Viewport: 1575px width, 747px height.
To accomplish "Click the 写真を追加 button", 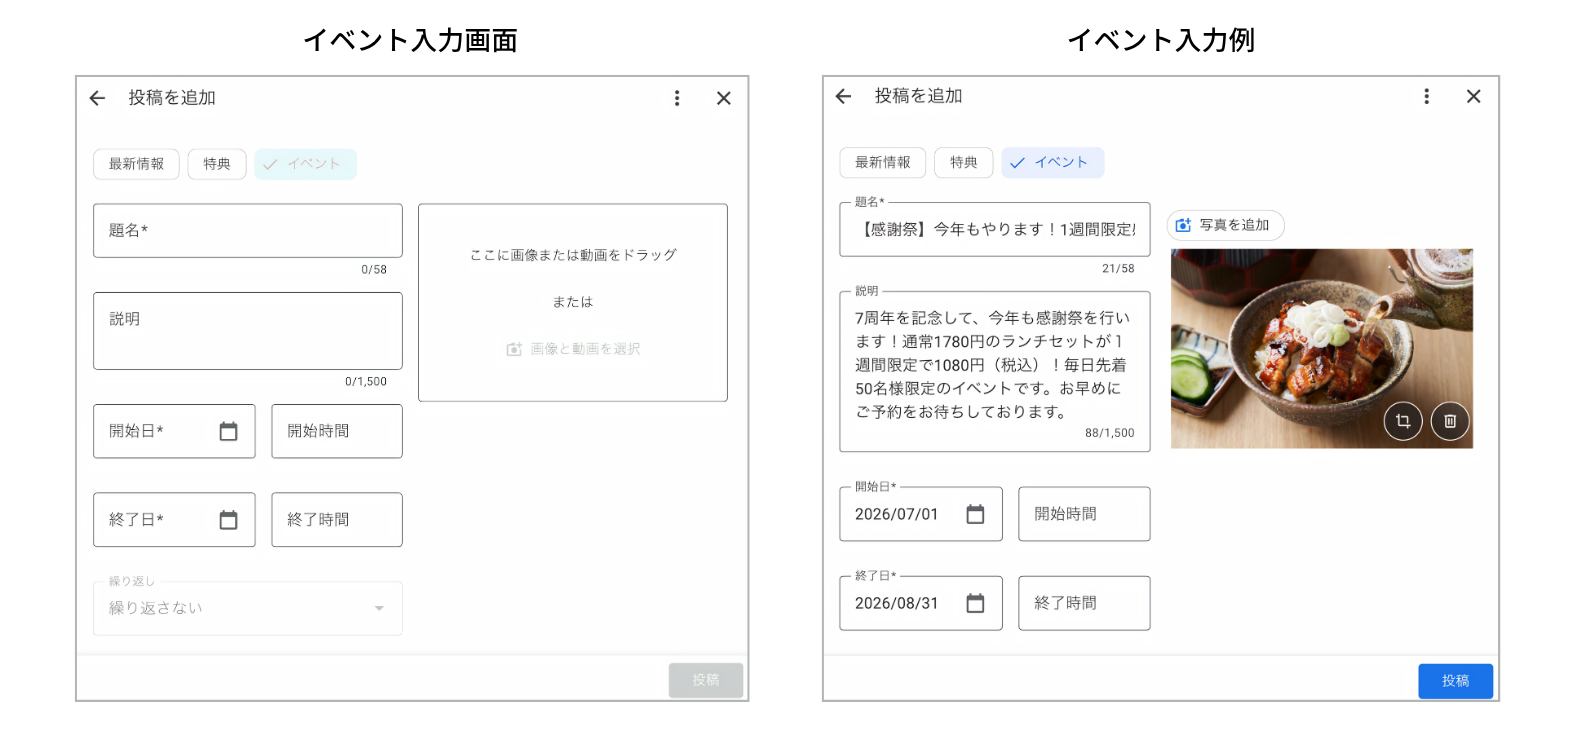I will tap(1225, 225).
